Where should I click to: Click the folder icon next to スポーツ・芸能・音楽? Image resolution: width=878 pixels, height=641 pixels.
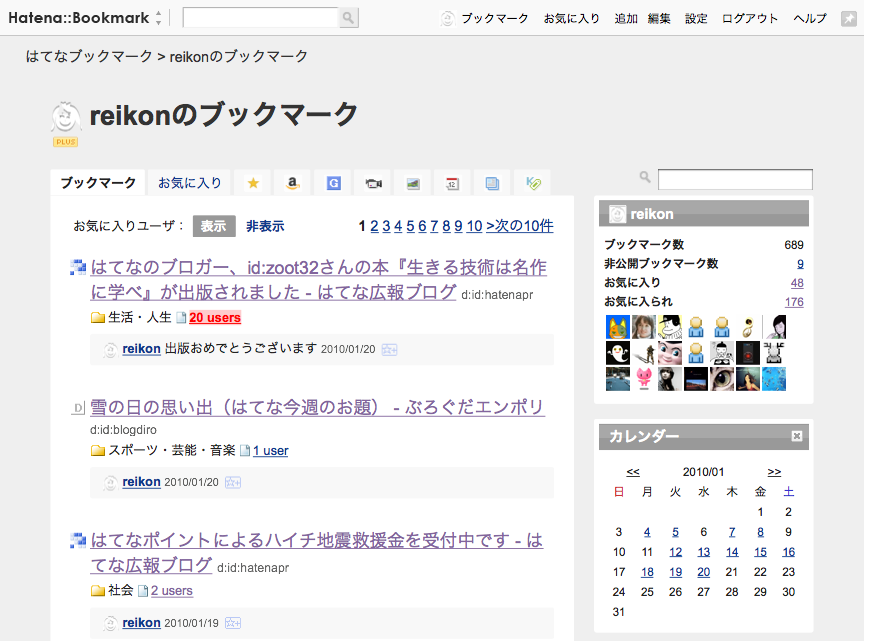98,451
